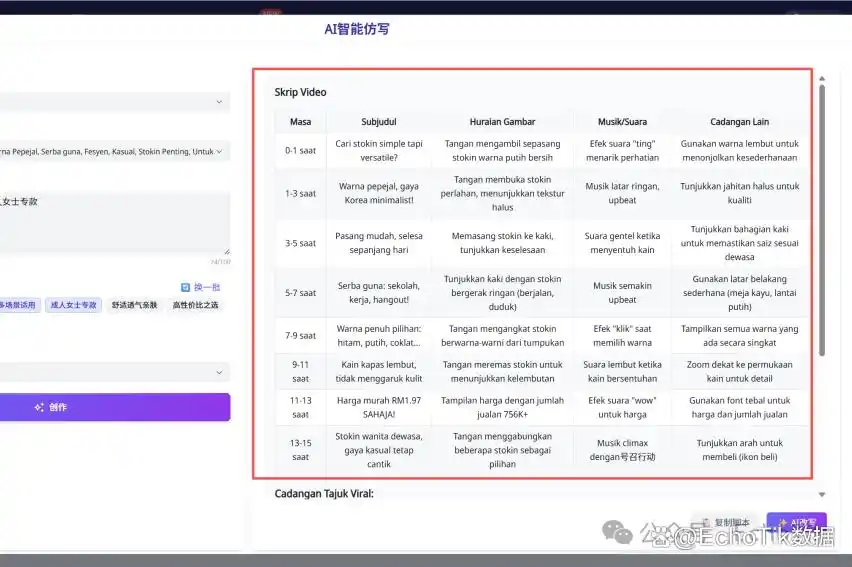Click the Cadangan Tajuk Viral heading
This screenshot has width=852, height=567.
pos(324,493)
